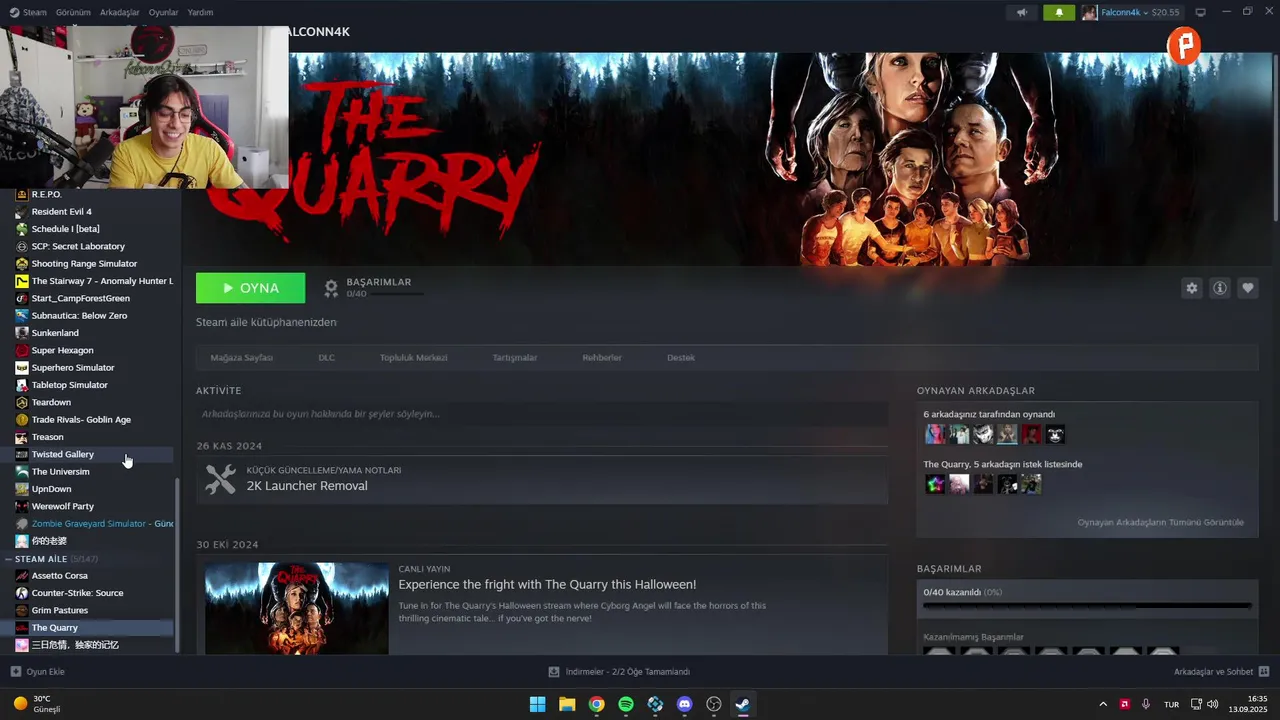
Task: Open the Windows Start menu
Action: click(537, 704)
